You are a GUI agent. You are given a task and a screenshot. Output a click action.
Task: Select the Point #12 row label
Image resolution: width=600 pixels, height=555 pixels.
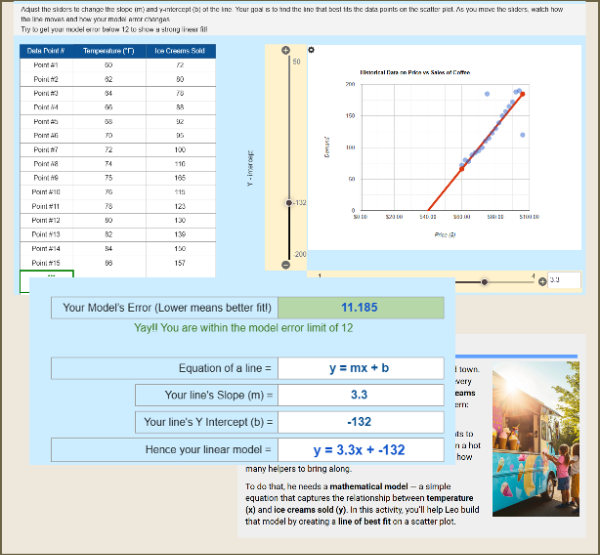coord(46,220)
